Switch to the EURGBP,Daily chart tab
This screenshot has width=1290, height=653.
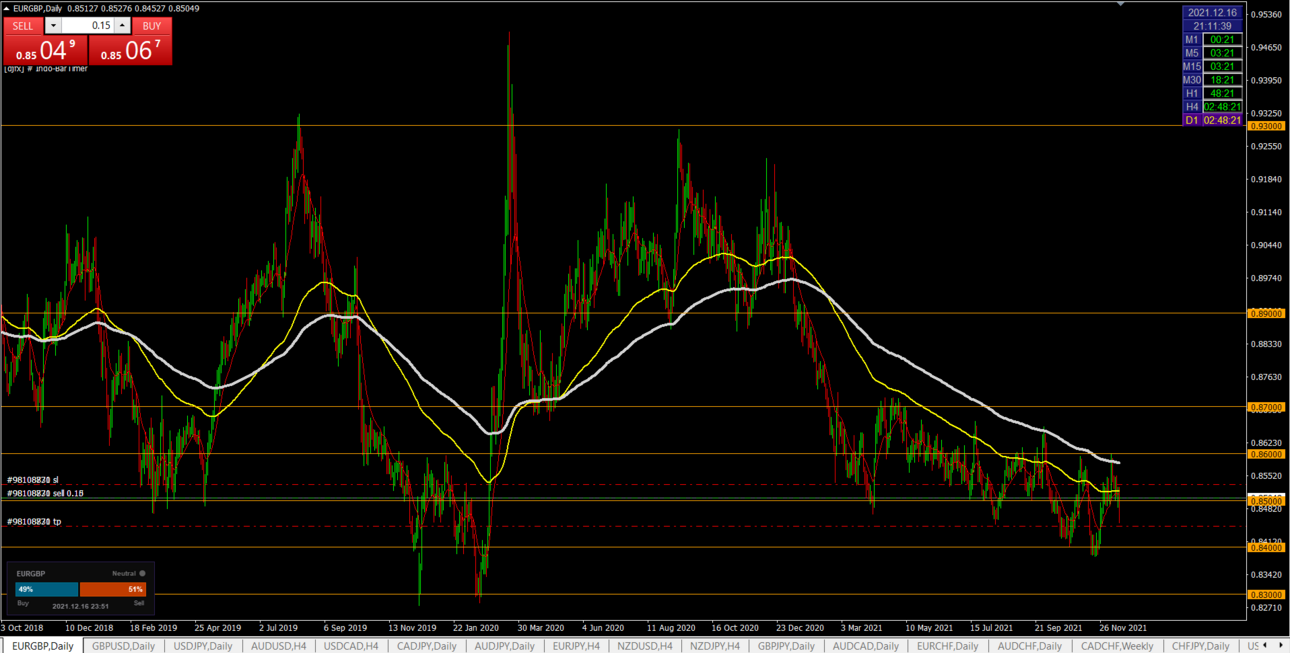(x=42, y=646)
